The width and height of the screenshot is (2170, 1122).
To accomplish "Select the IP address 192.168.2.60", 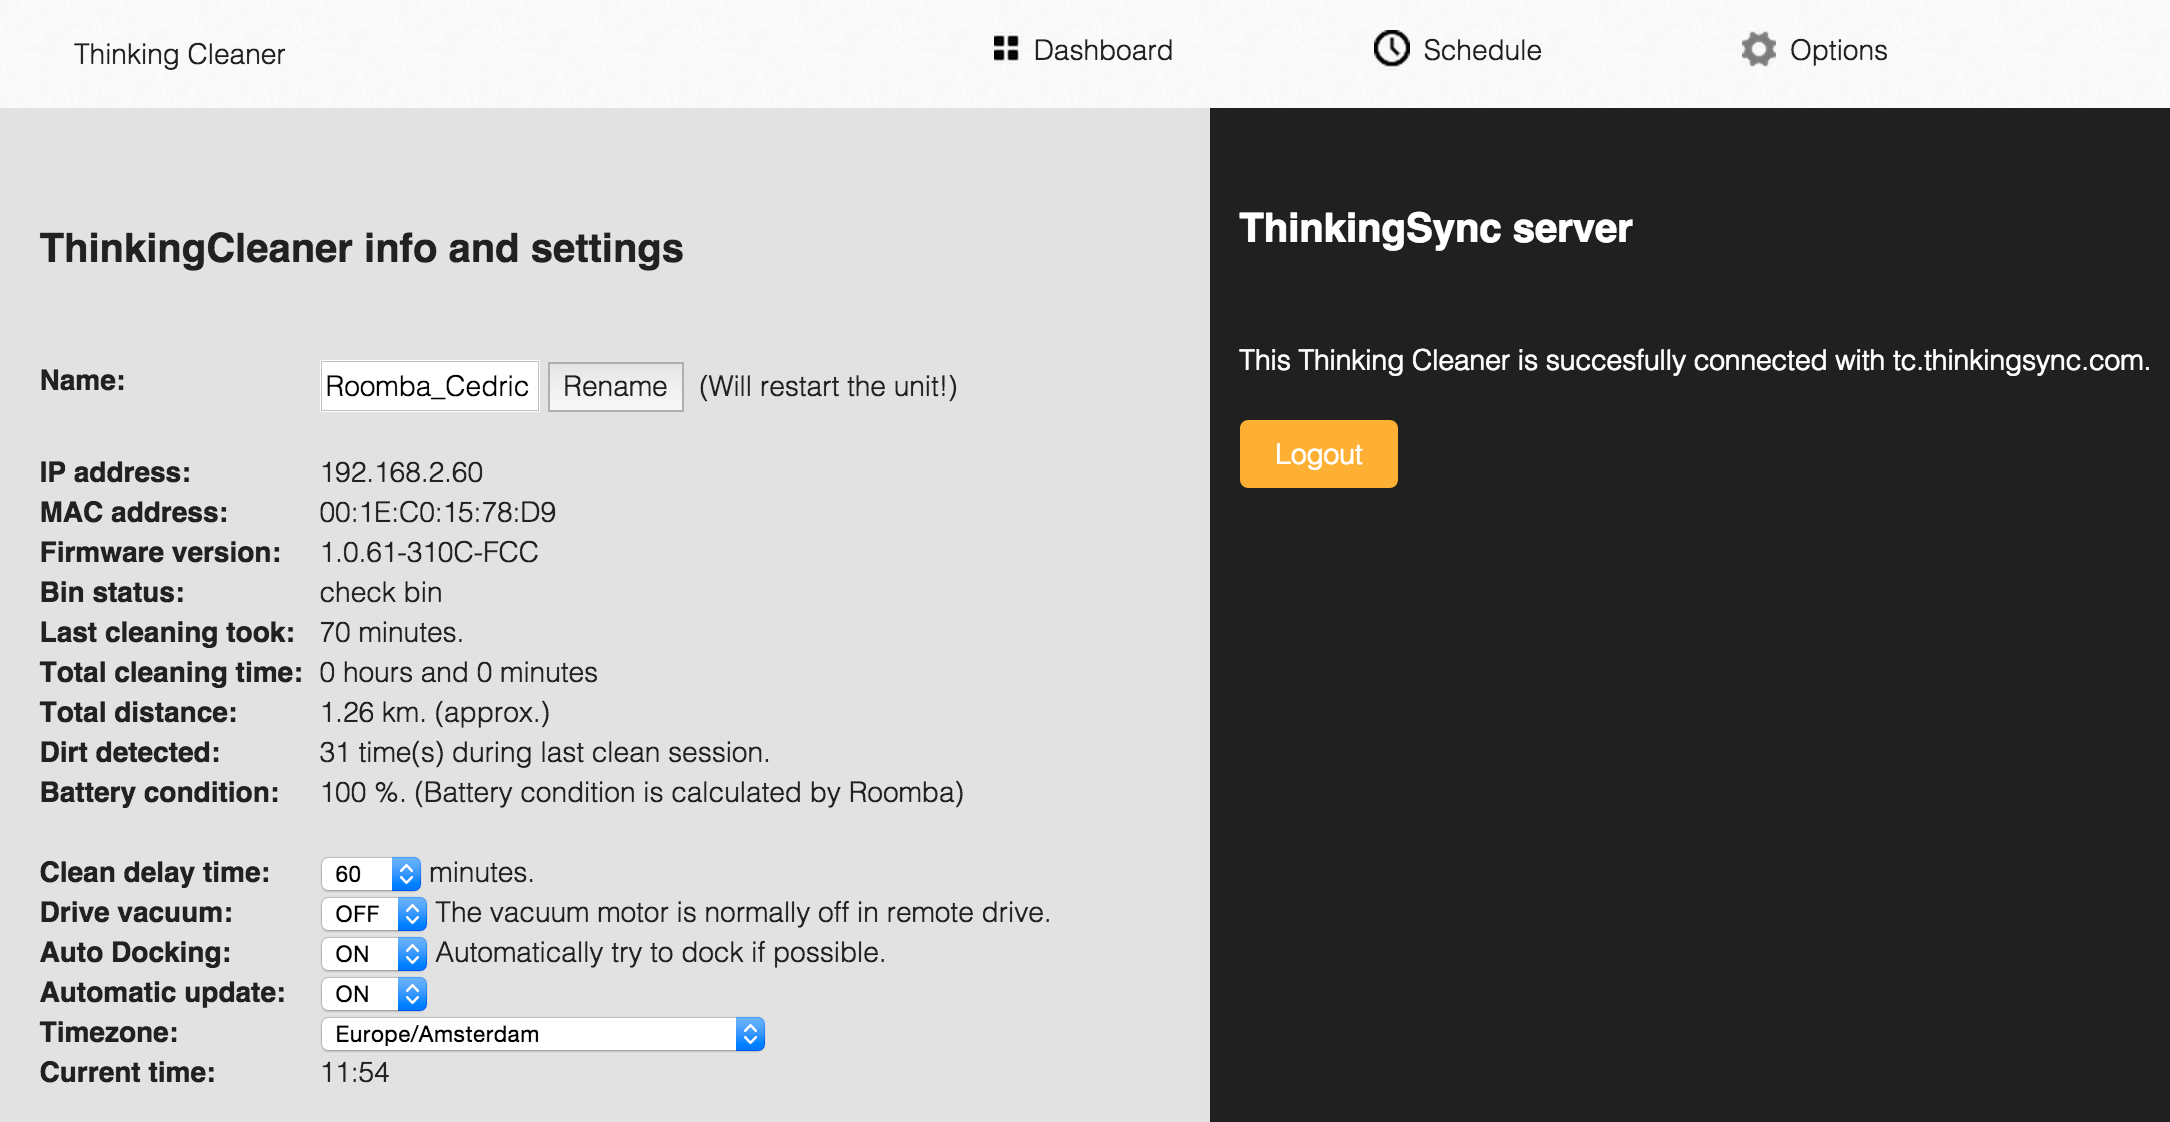I will 401,472.
